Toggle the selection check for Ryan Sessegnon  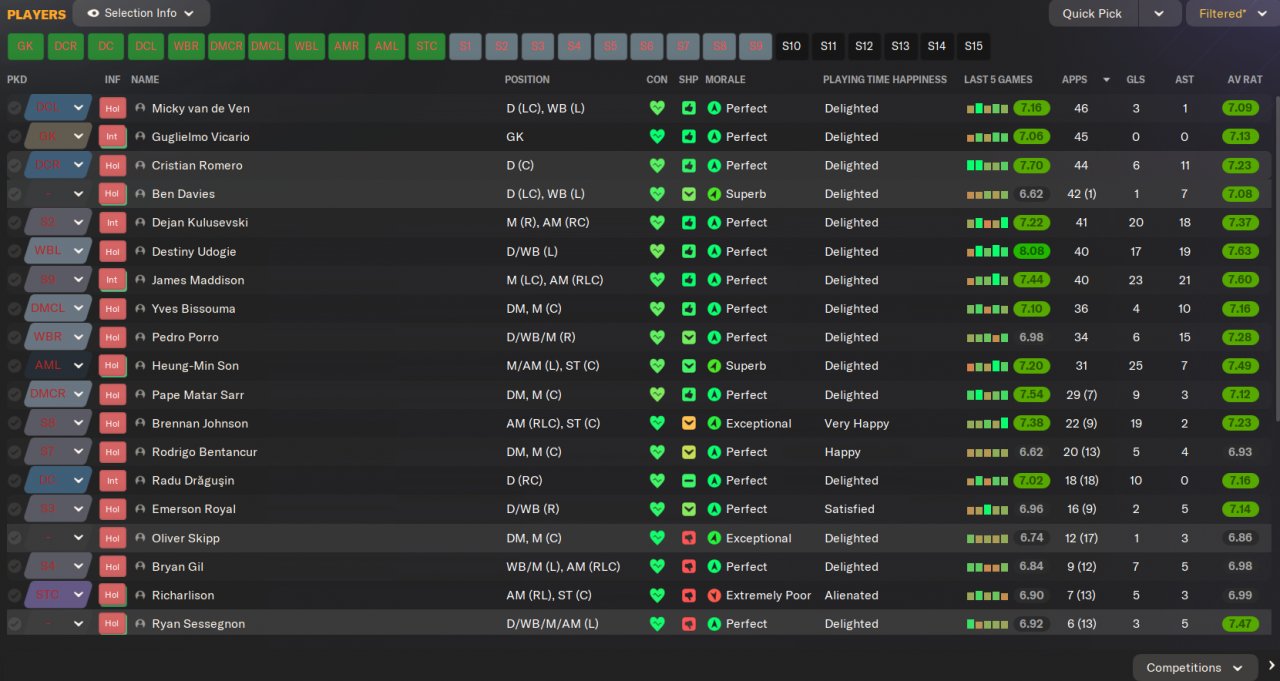[14, 624]
